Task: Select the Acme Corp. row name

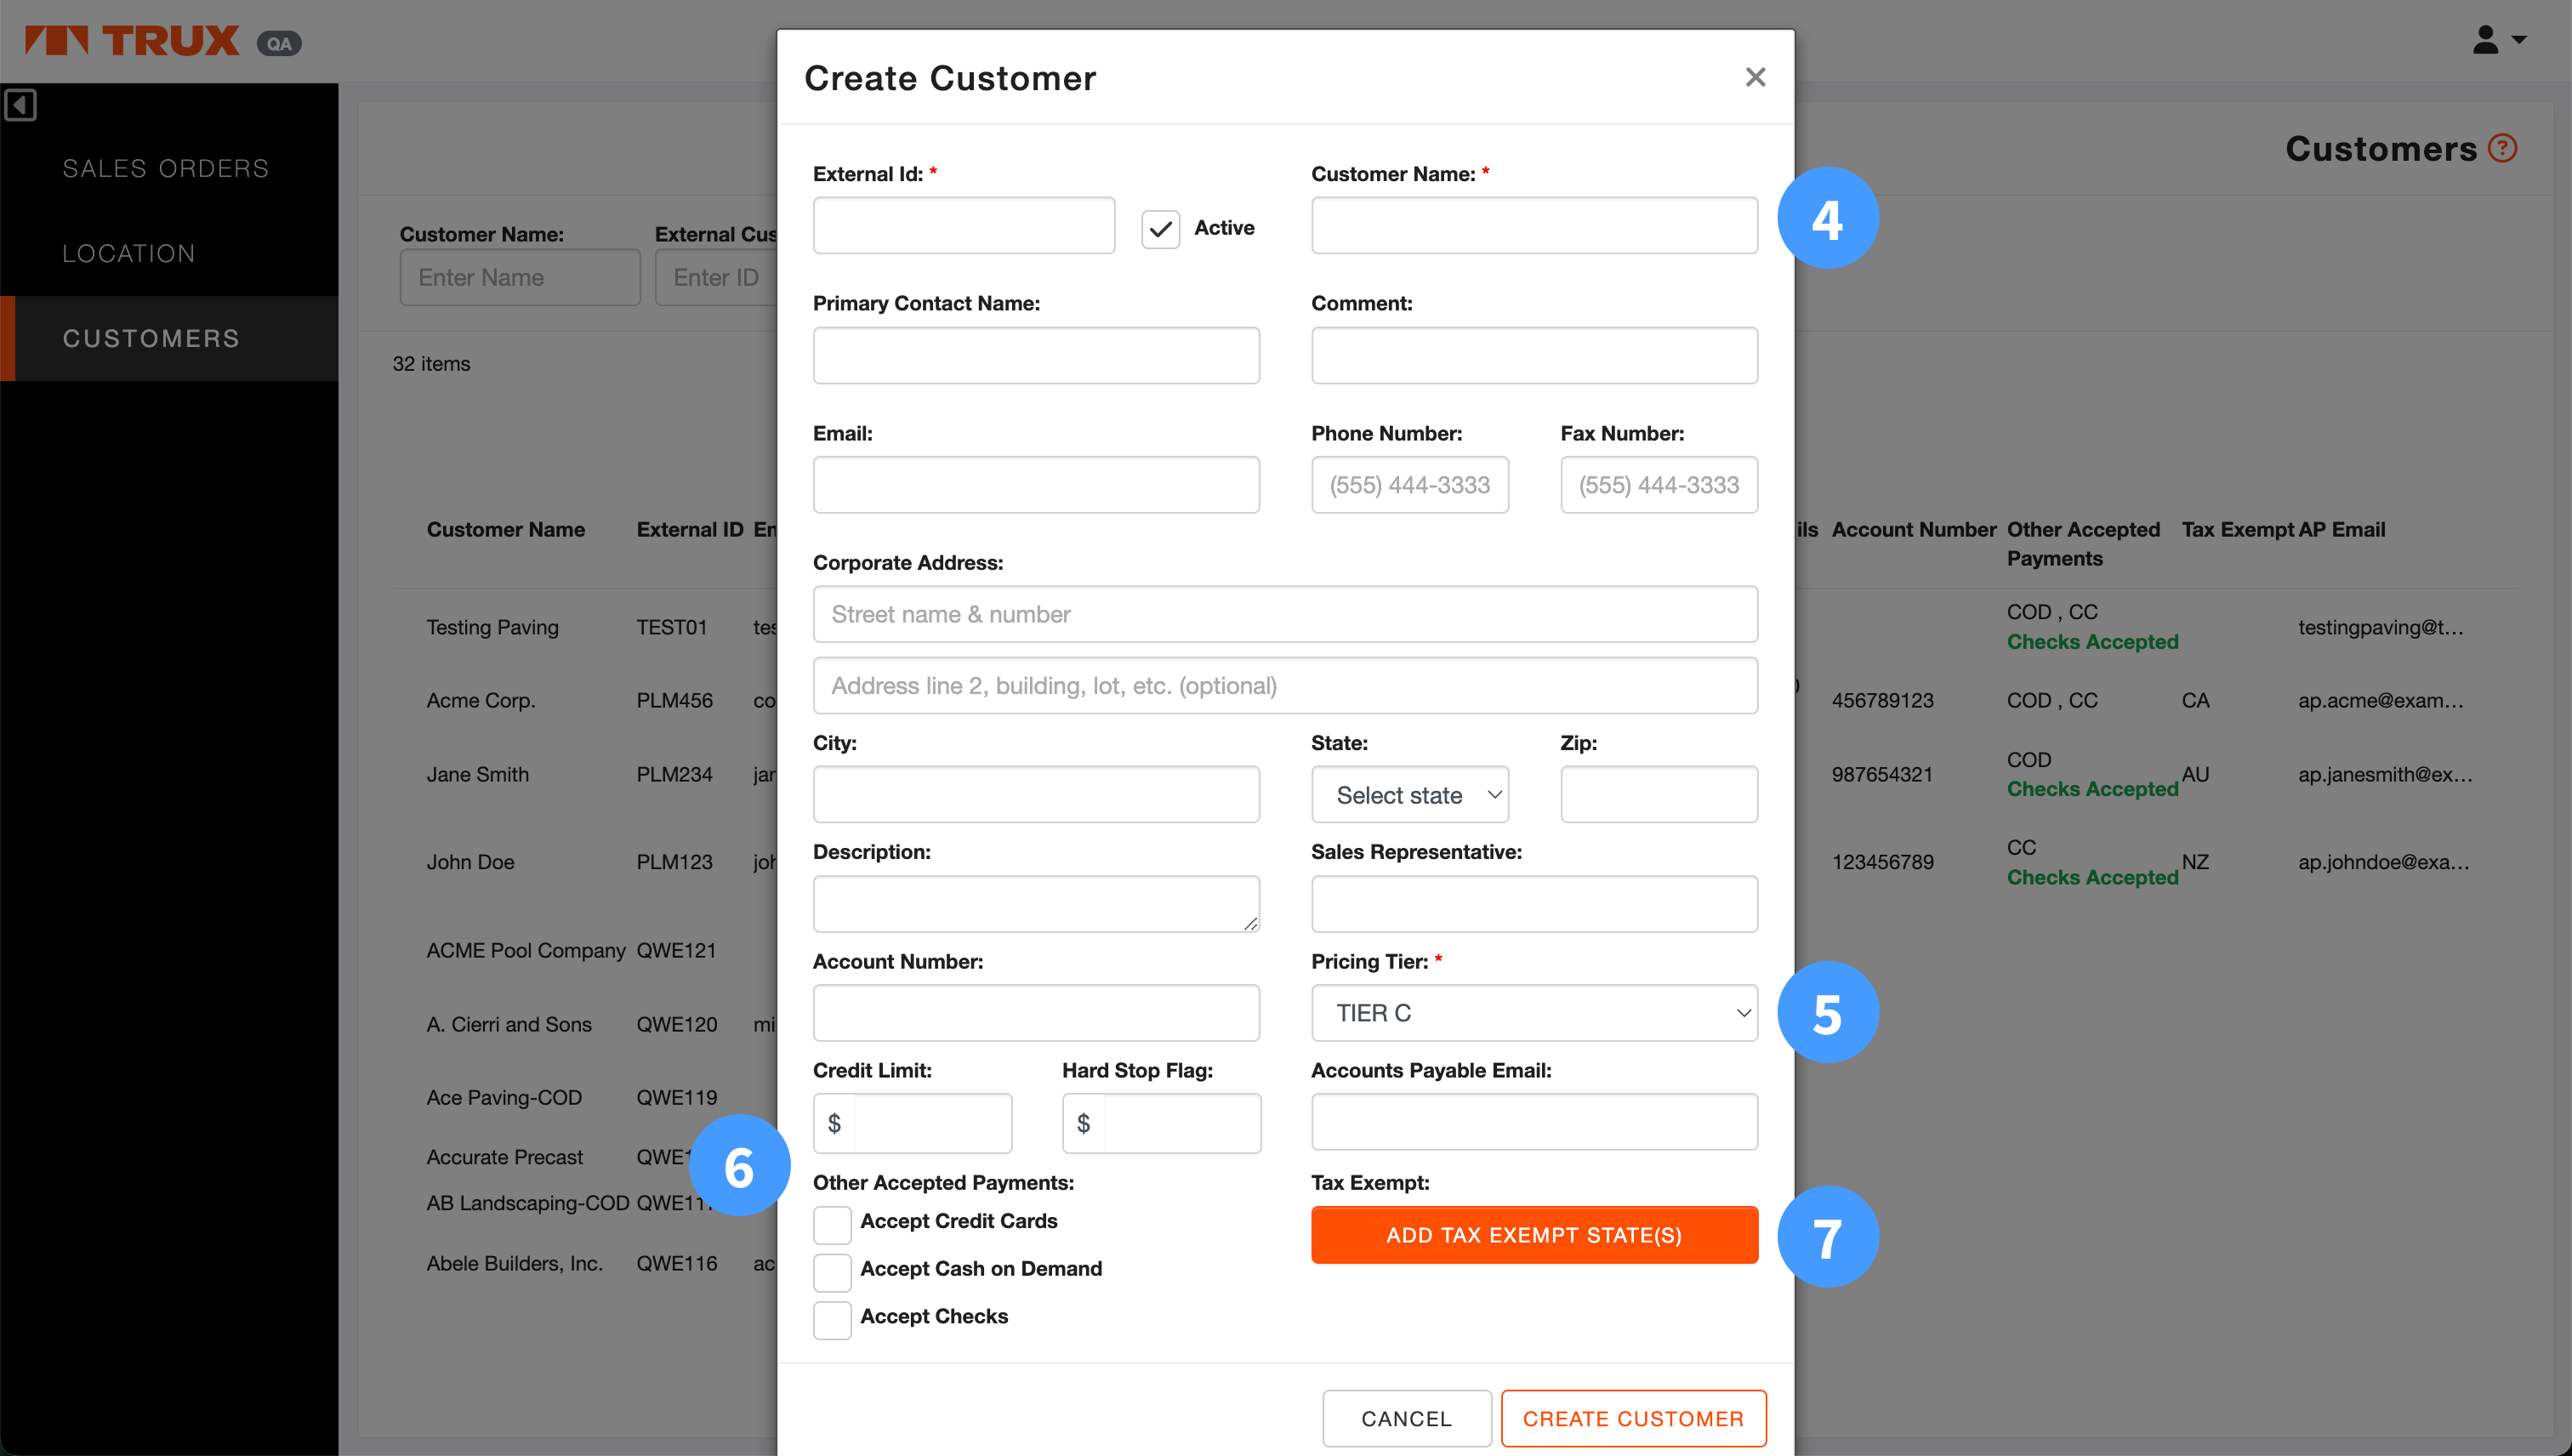Action: click(481, 701)
